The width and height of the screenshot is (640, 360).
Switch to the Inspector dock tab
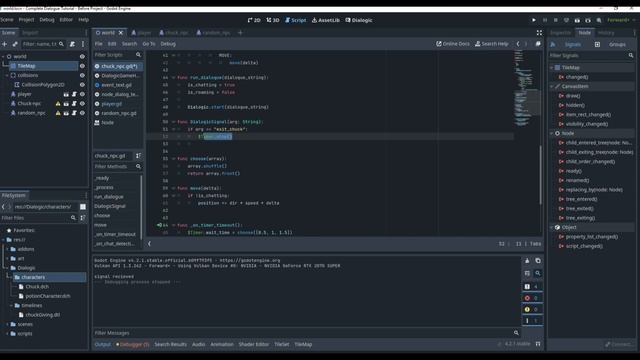pos(561,33)
